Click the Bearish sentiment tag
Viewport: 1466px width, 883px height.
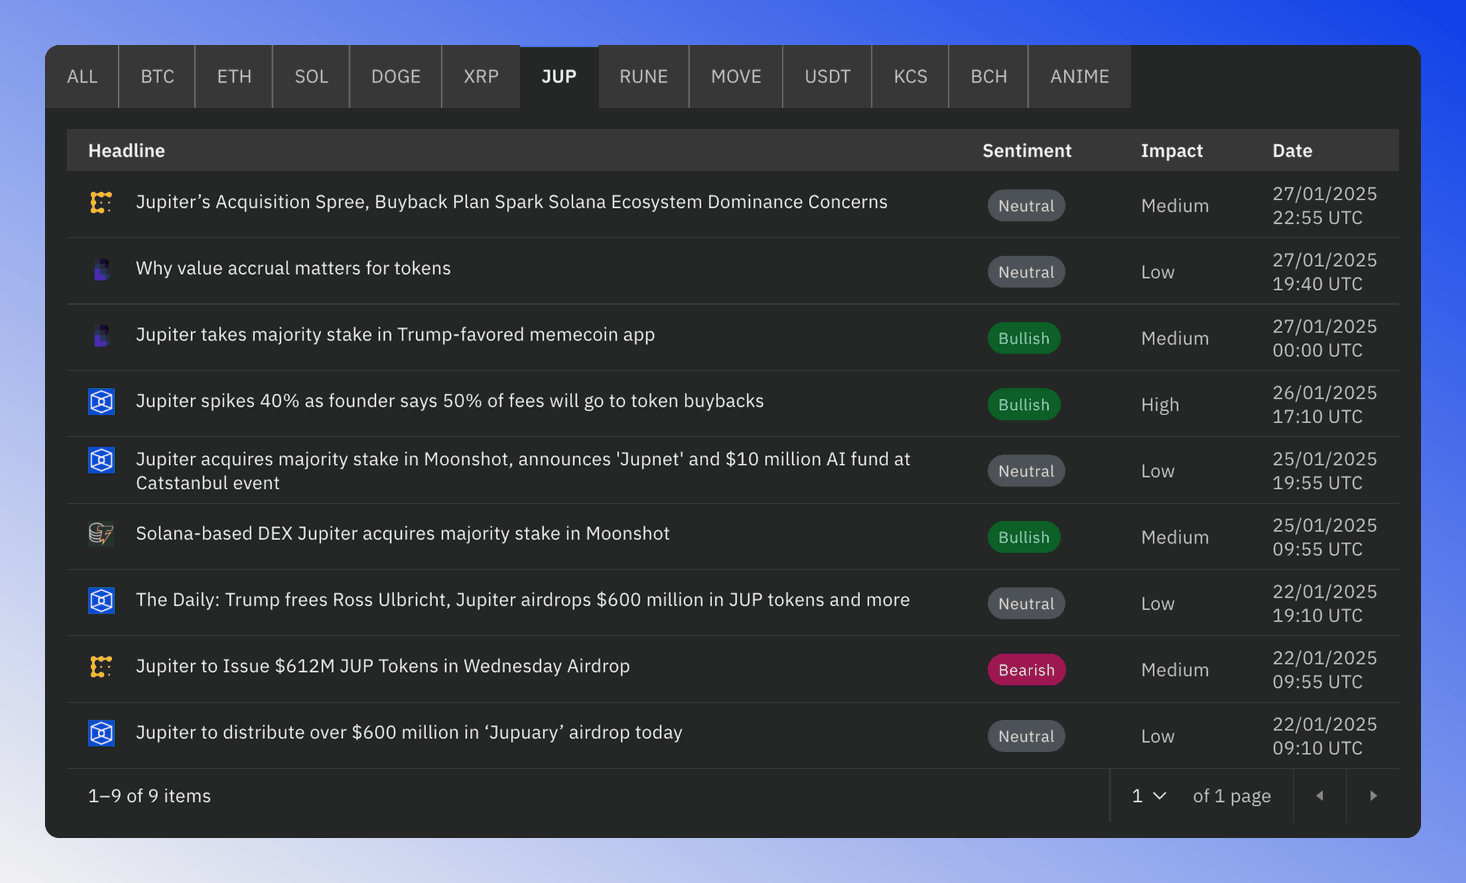click(1027, 670)
